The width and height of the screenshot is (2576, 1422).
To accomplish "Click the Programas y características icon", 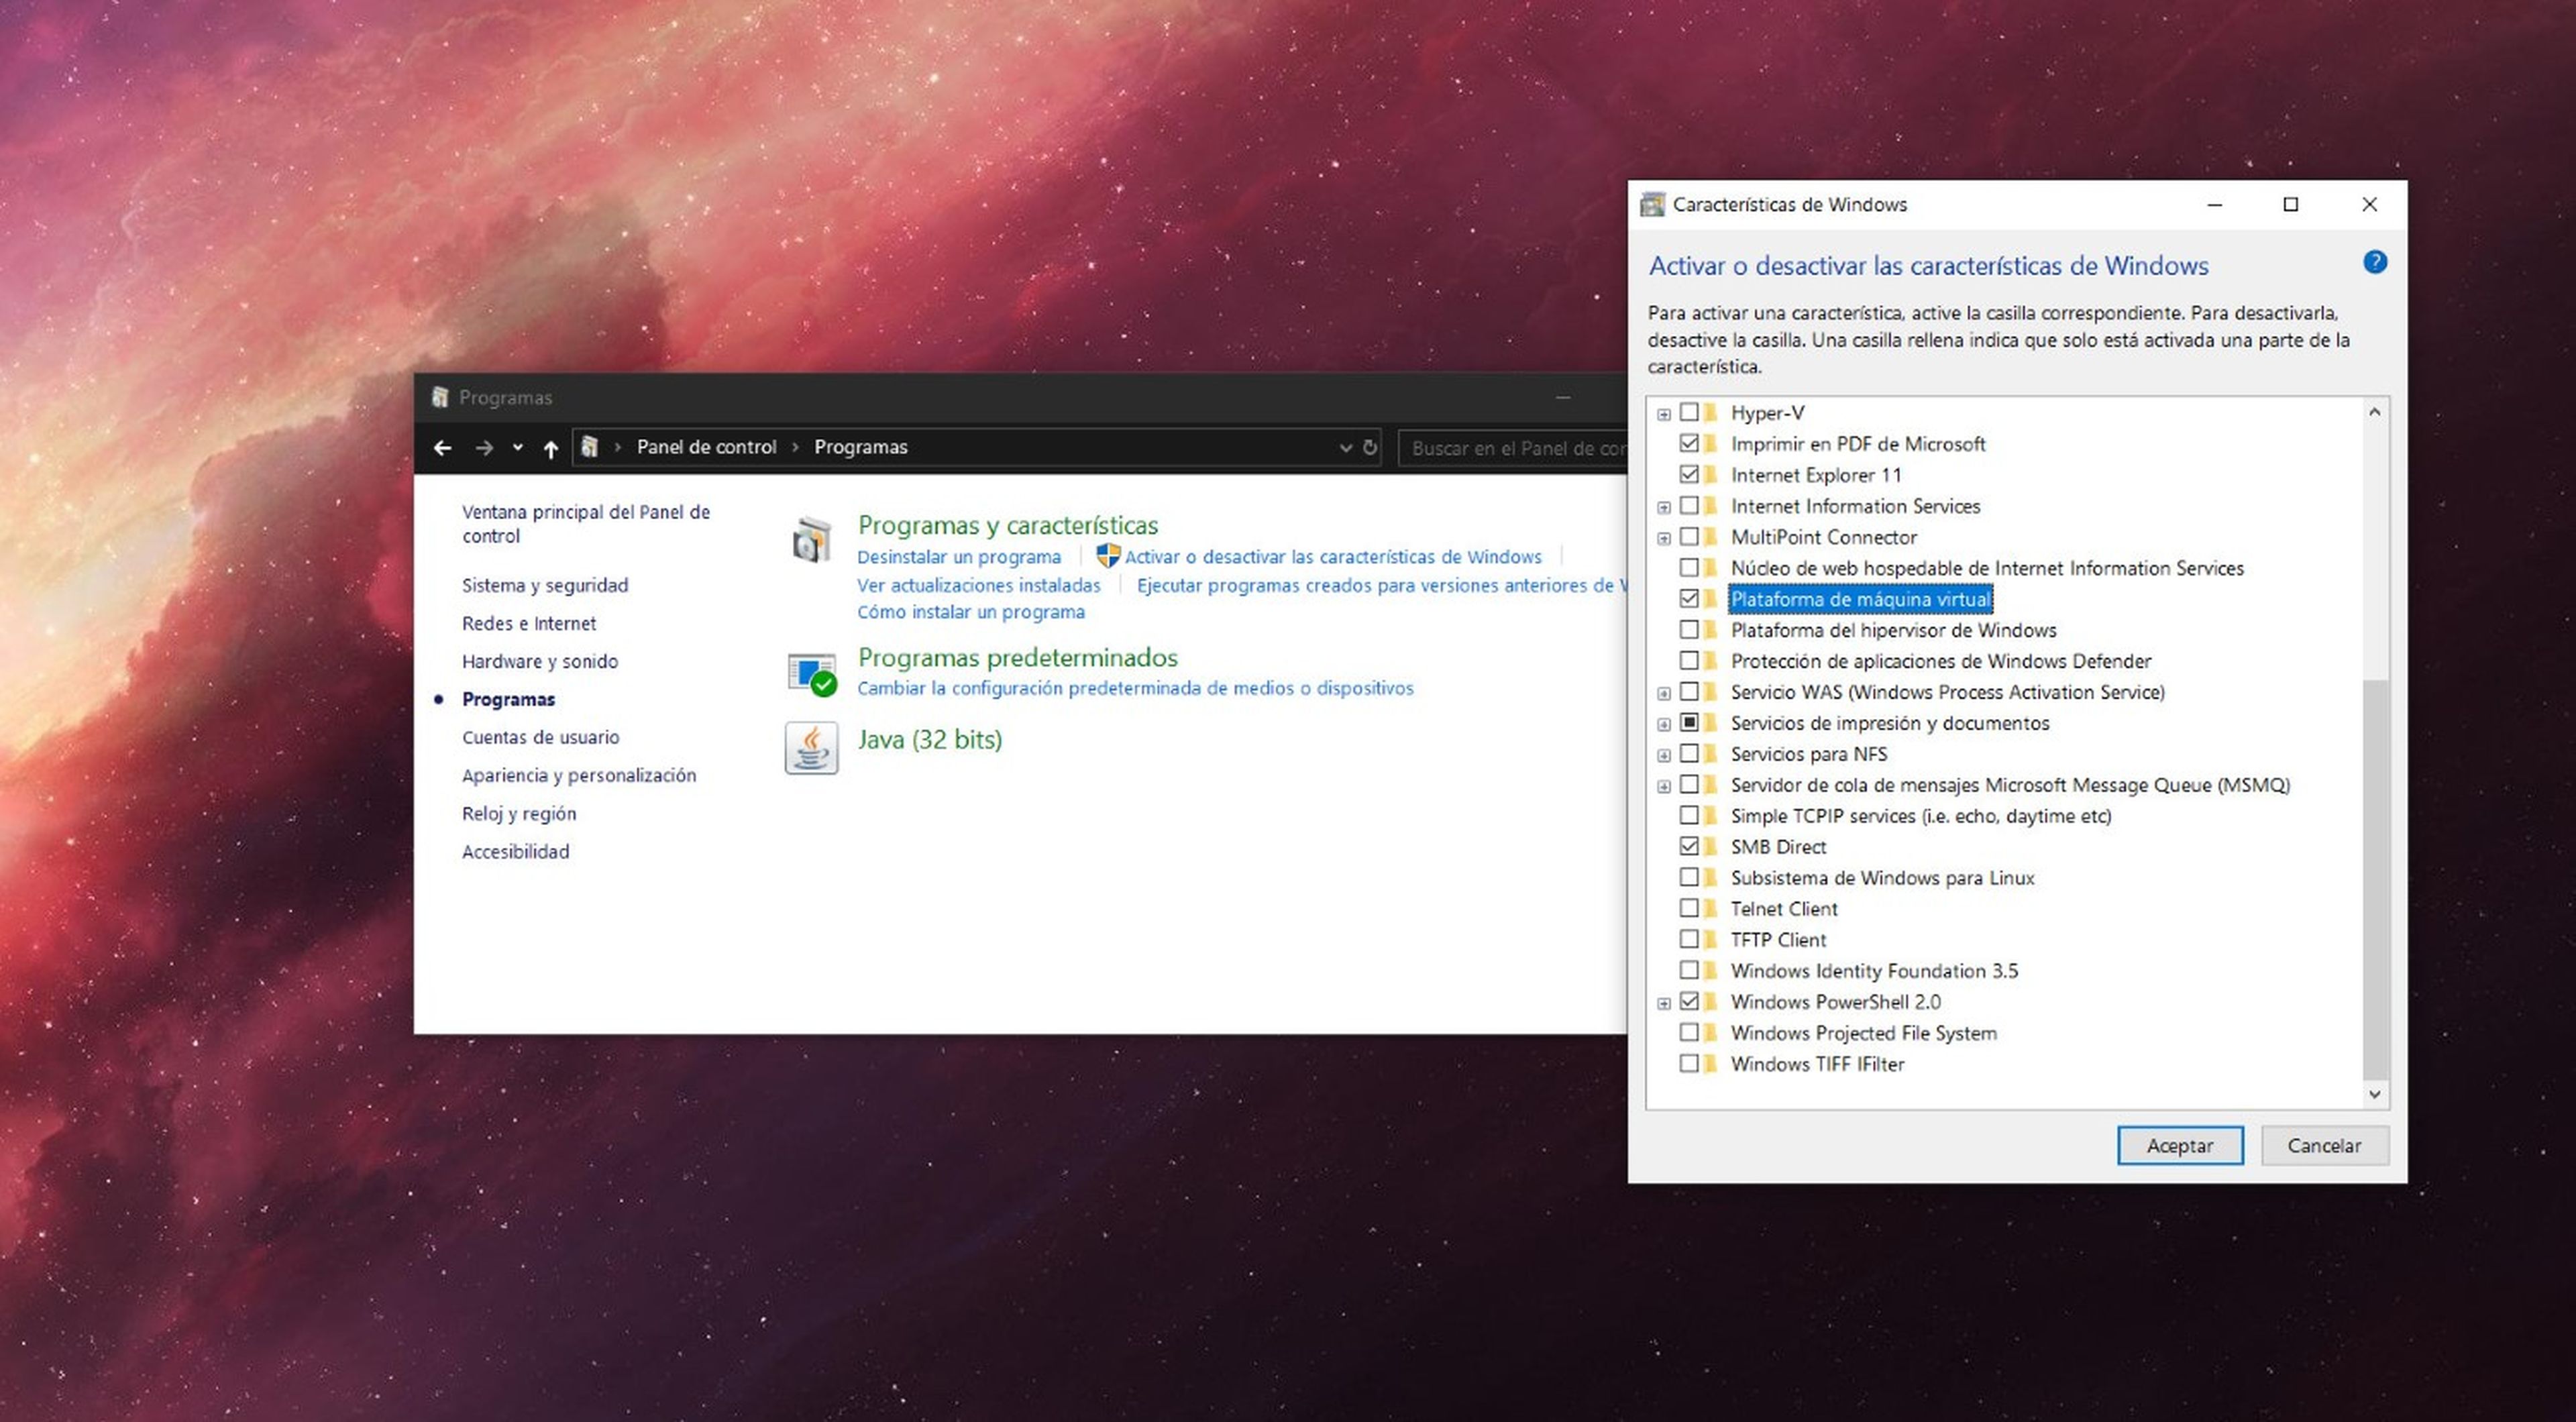I will (x=812, y=541).
